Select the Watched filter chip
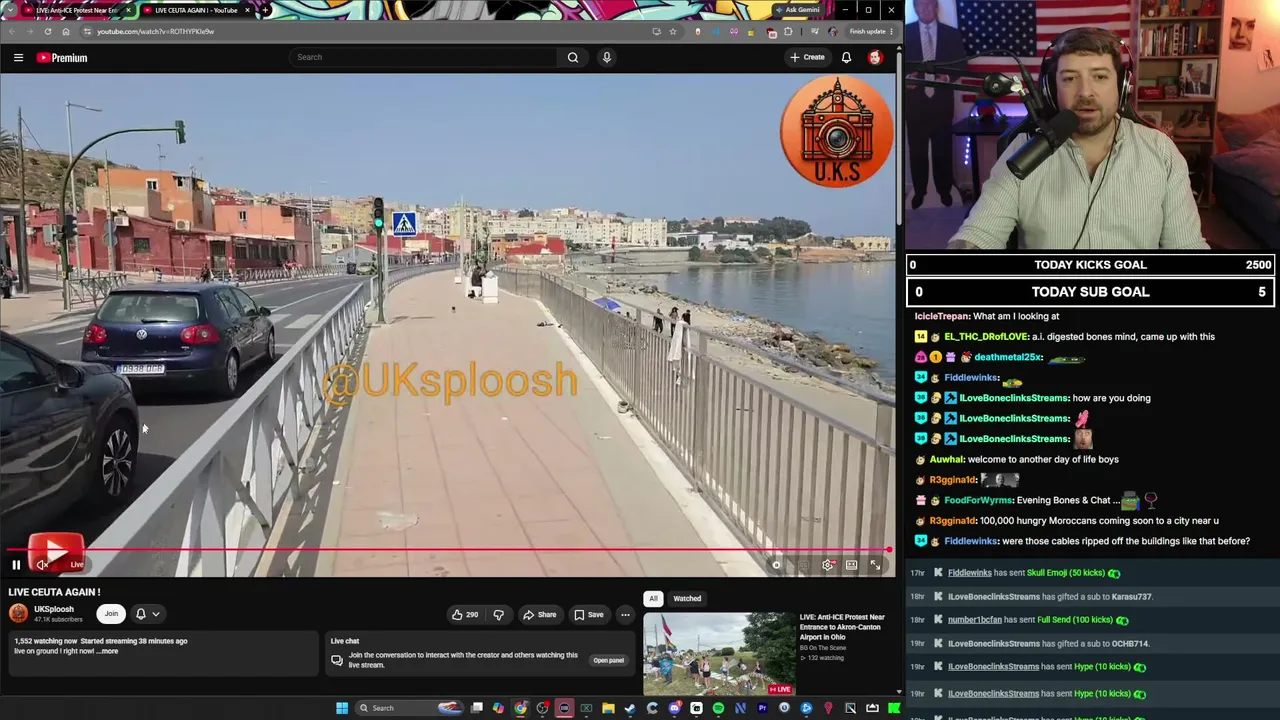 tap(687, 598)
